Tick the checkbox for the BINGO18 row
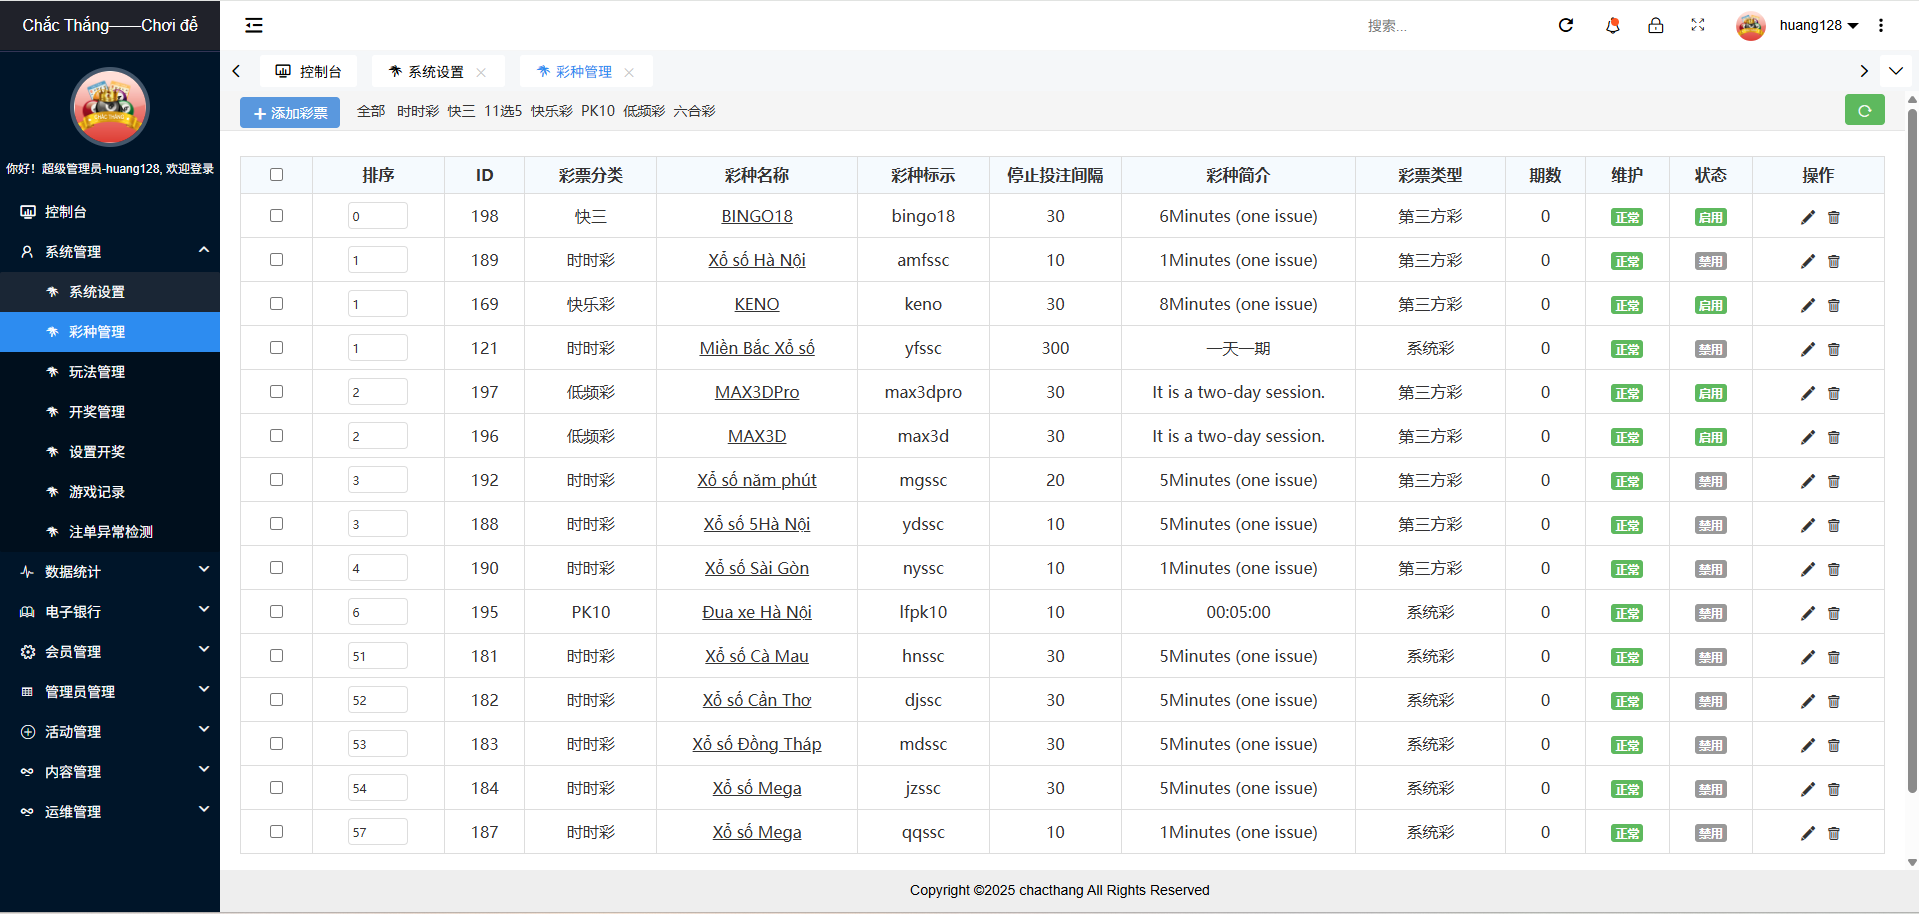The width and height of the screenshot is (1919, 914). [277, 216]
